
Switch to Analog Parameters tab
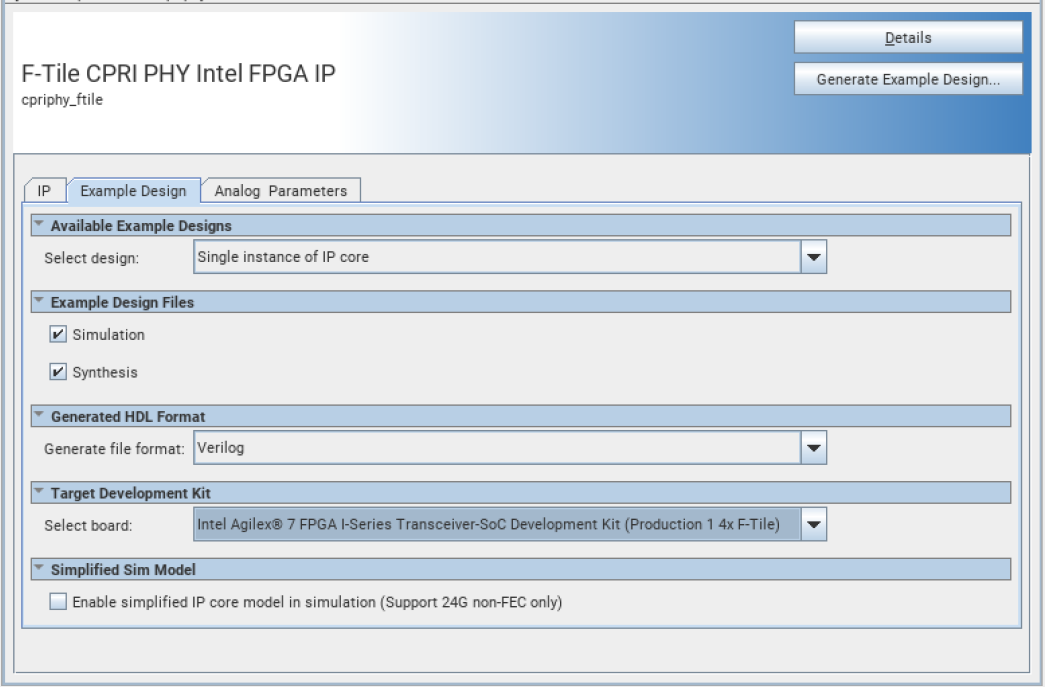(280, 191)
